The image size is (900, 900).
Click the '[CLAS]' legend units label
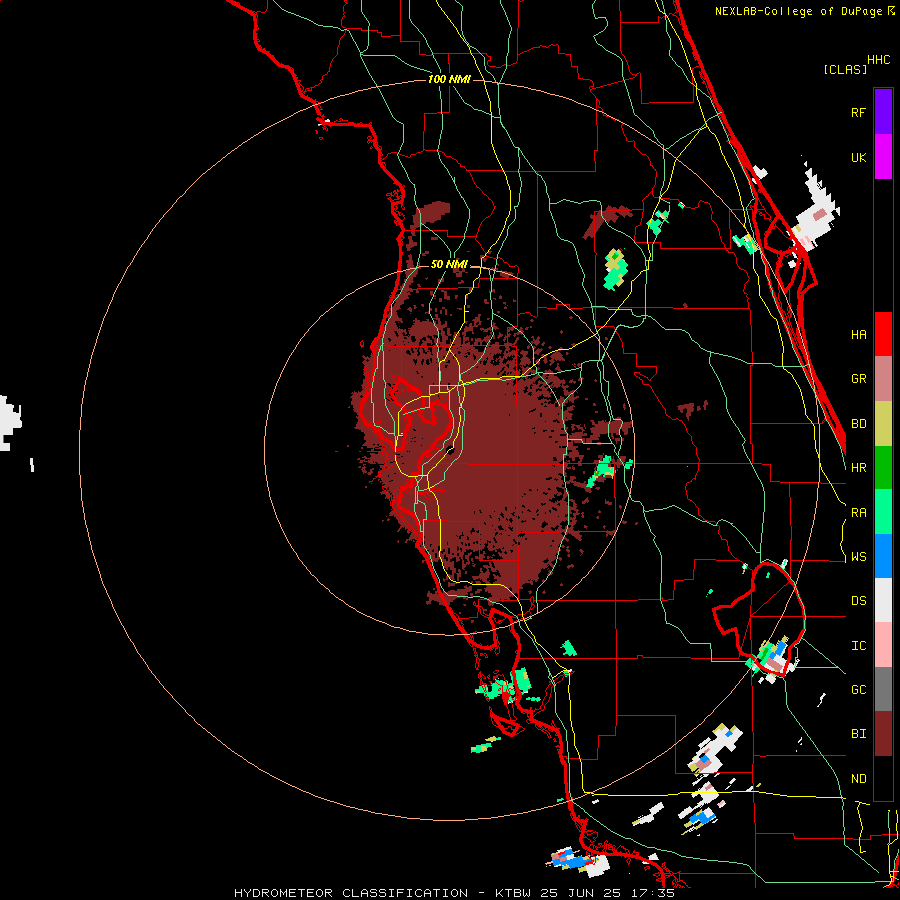(845, 69)
